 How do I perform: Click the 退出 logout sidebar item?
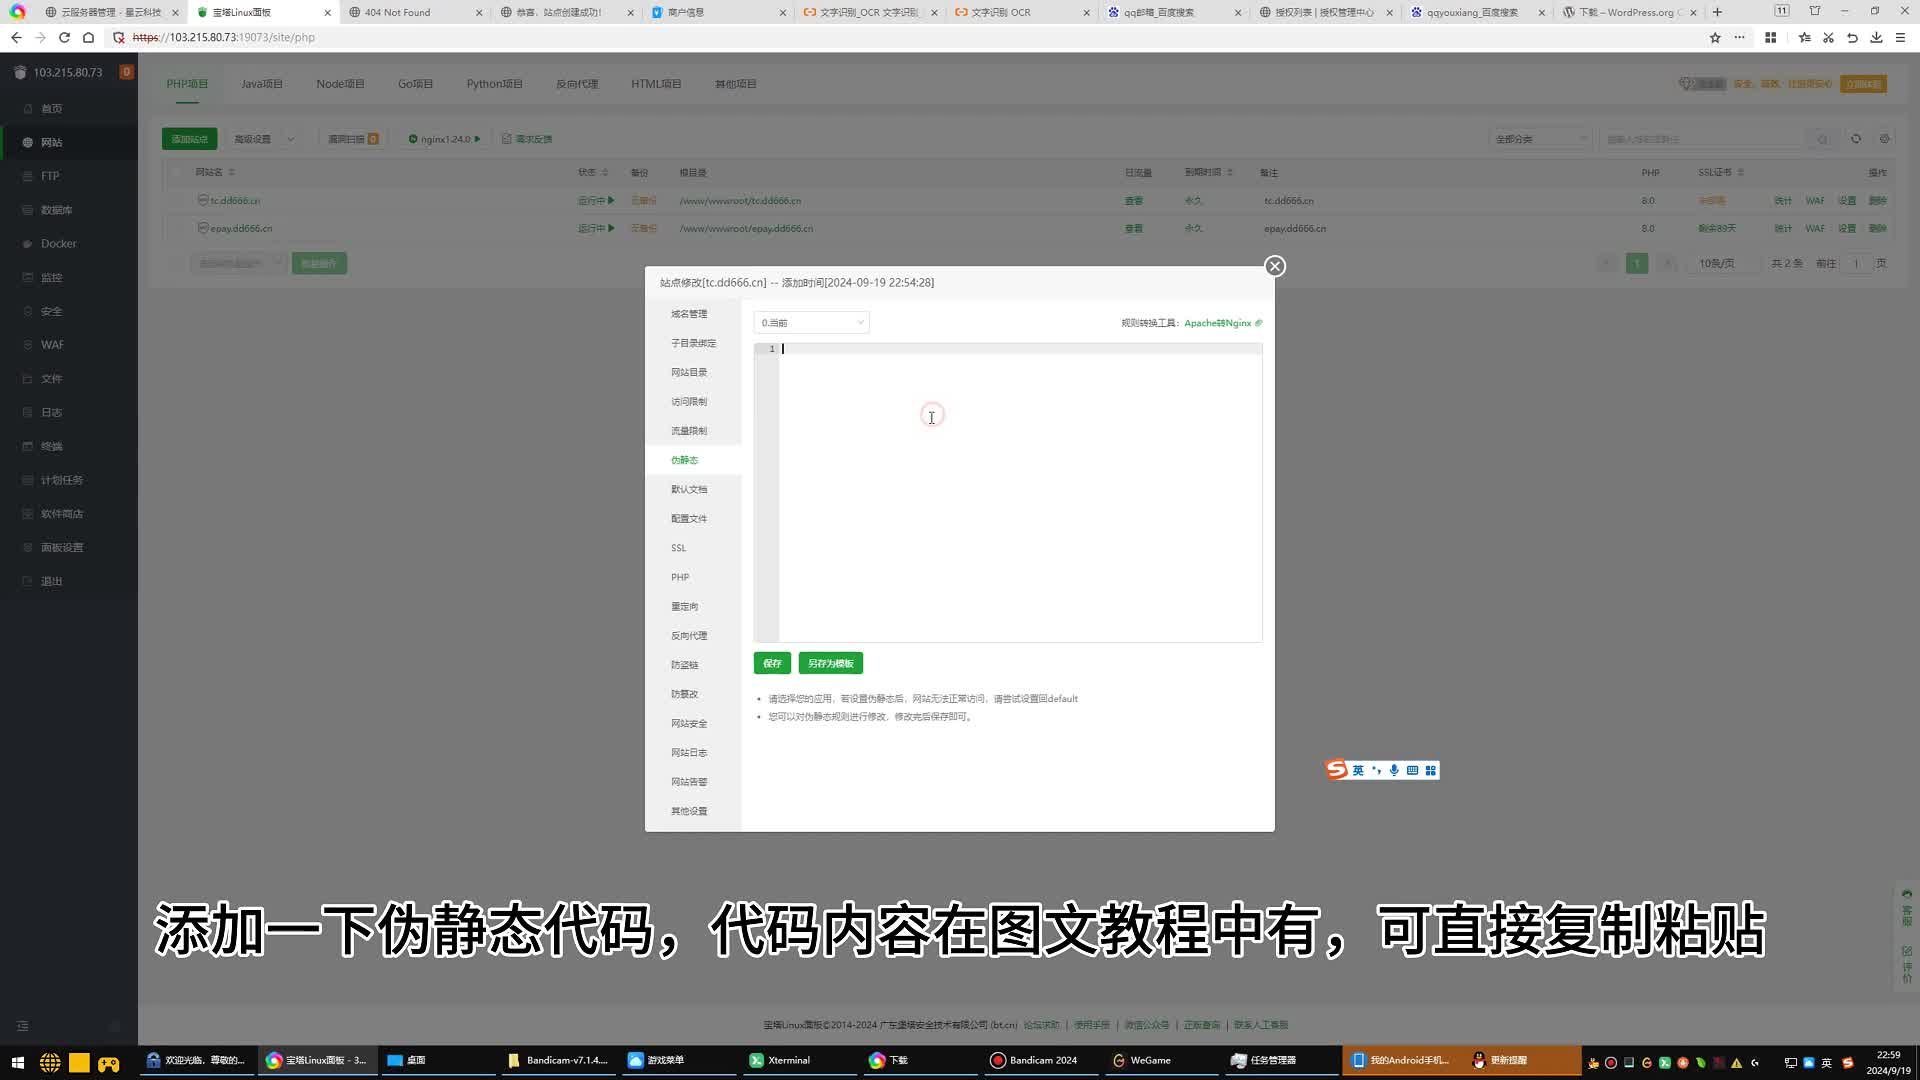click(x=51, y=581)
